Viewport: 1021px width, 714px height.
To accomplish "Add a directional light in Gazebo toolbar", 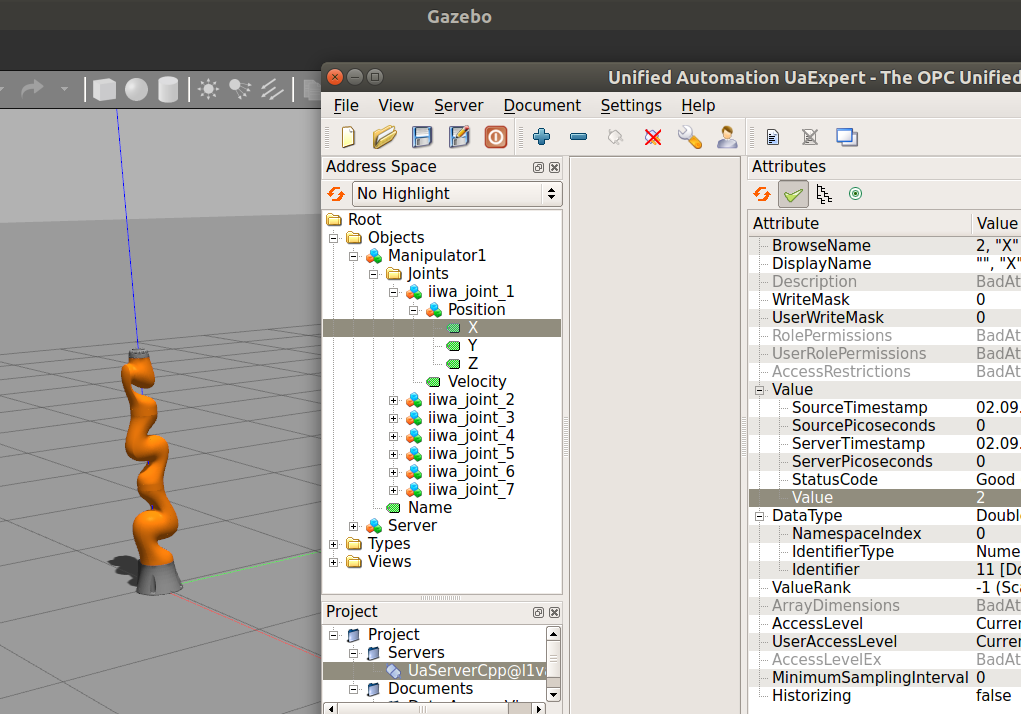I will tap(272, 89).
